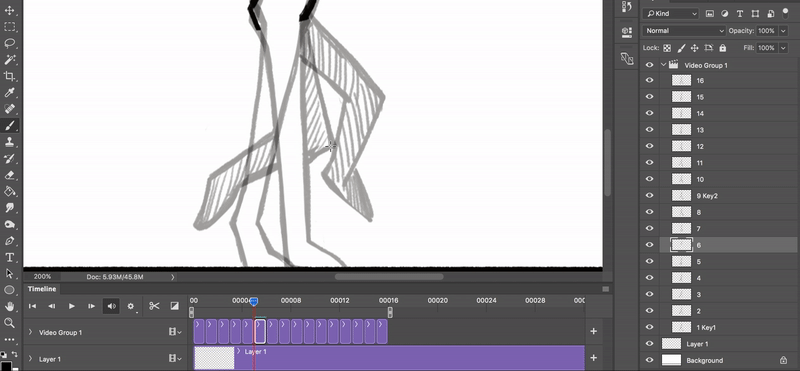The image size is (800, 371).
Task: Open the History panel icon
Action: pos(627,7)
